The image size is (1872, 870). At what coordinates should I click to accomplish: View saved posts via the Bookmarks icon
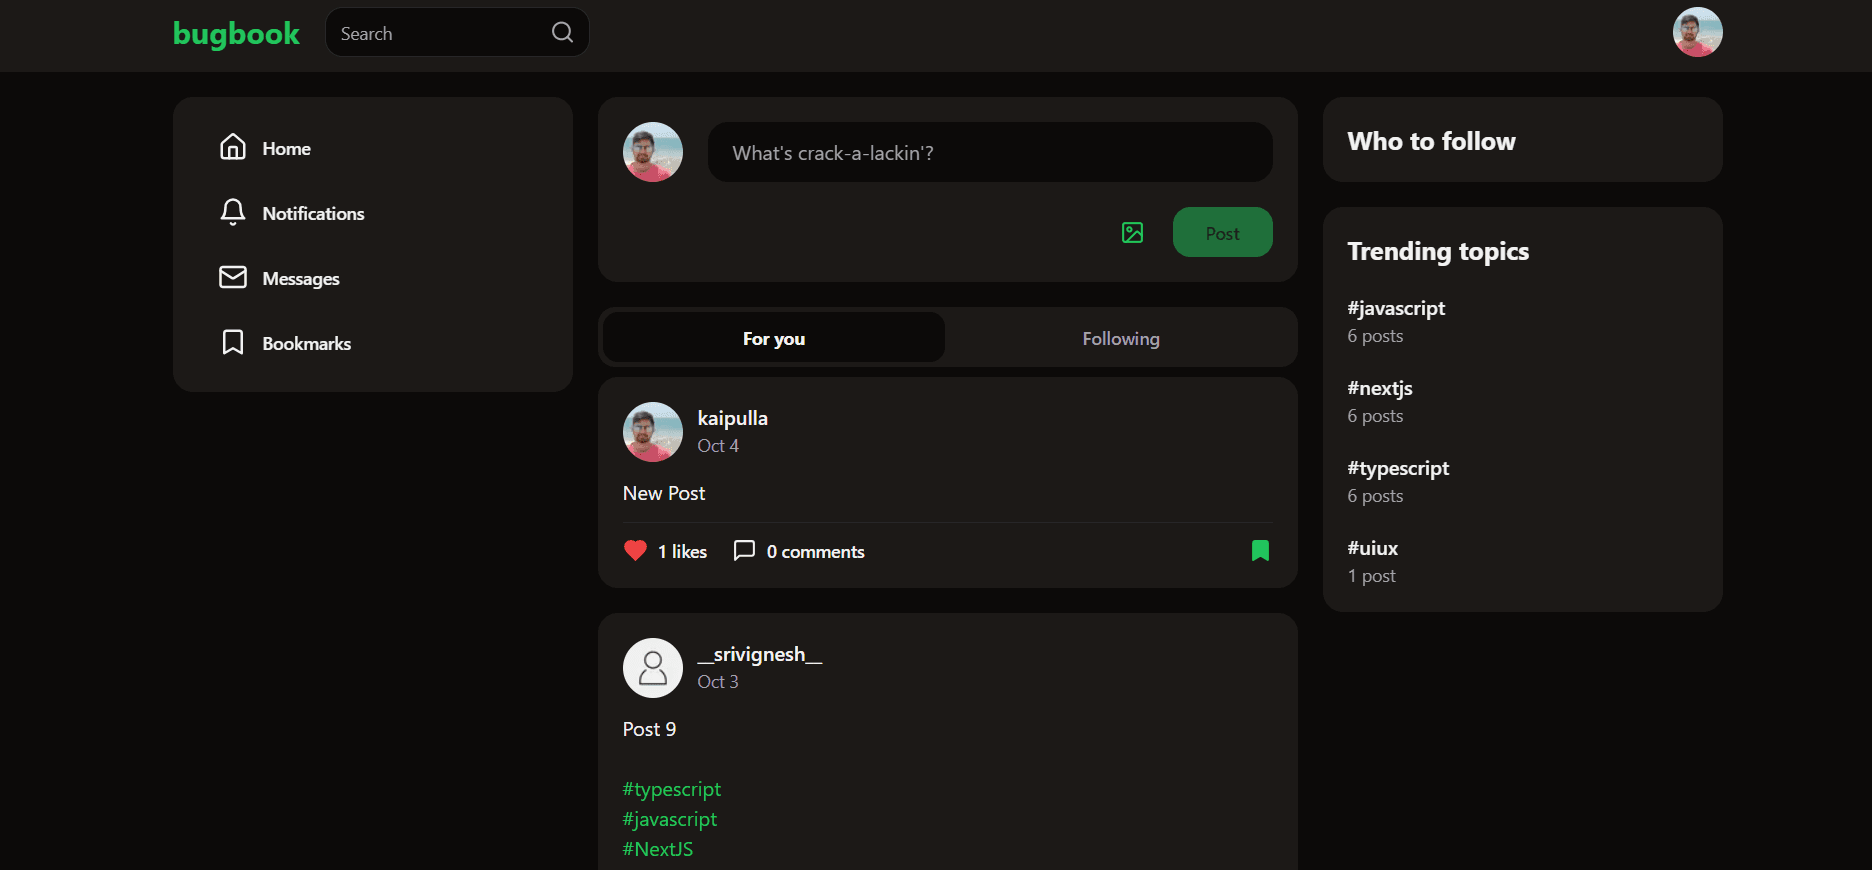point(233,342)
